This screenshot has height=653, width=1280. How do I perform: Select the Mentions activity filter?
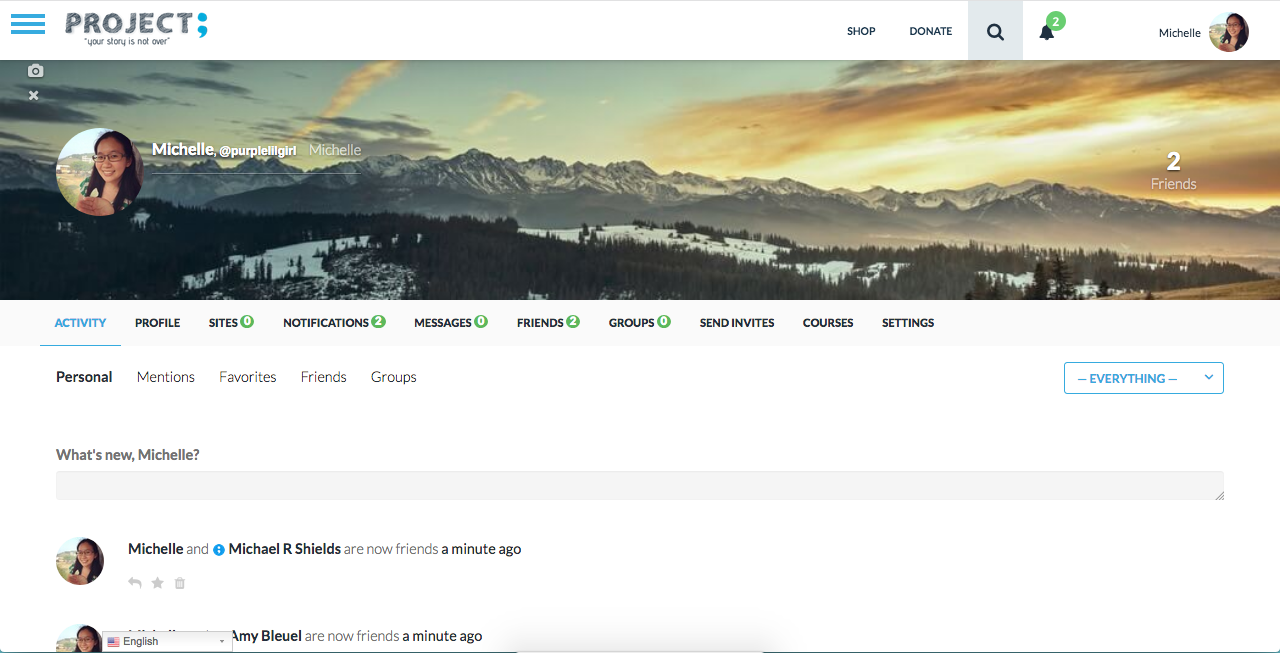(166, 377)
